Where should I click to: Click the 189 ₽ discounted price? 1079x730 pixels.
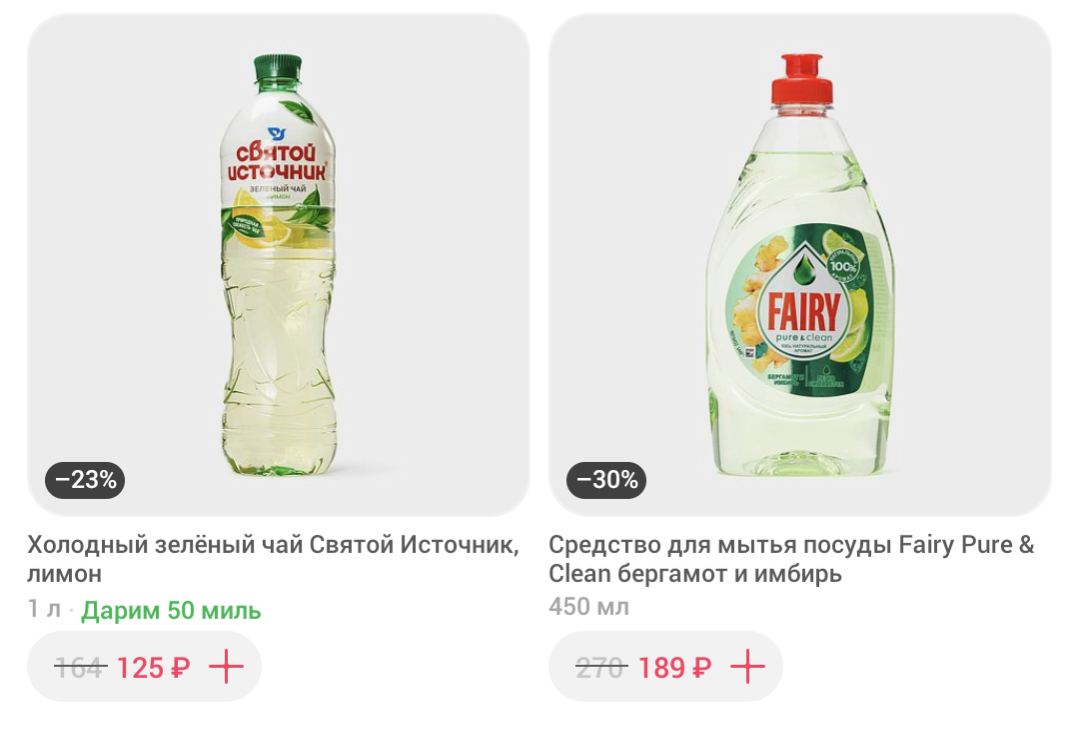[675, 667]
